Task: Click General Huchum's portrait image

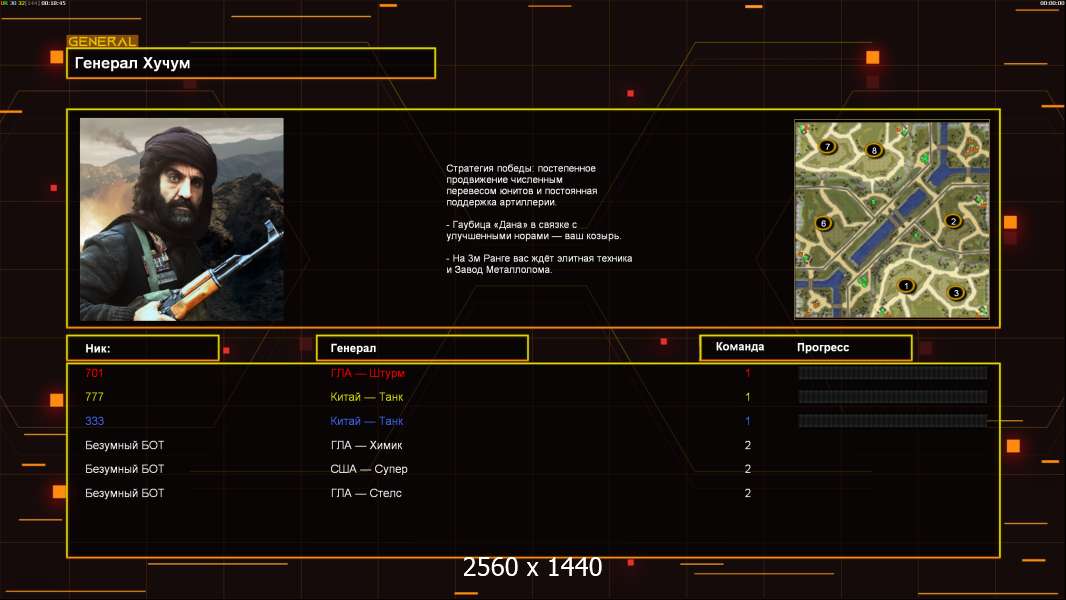Action: coord(182,219)
